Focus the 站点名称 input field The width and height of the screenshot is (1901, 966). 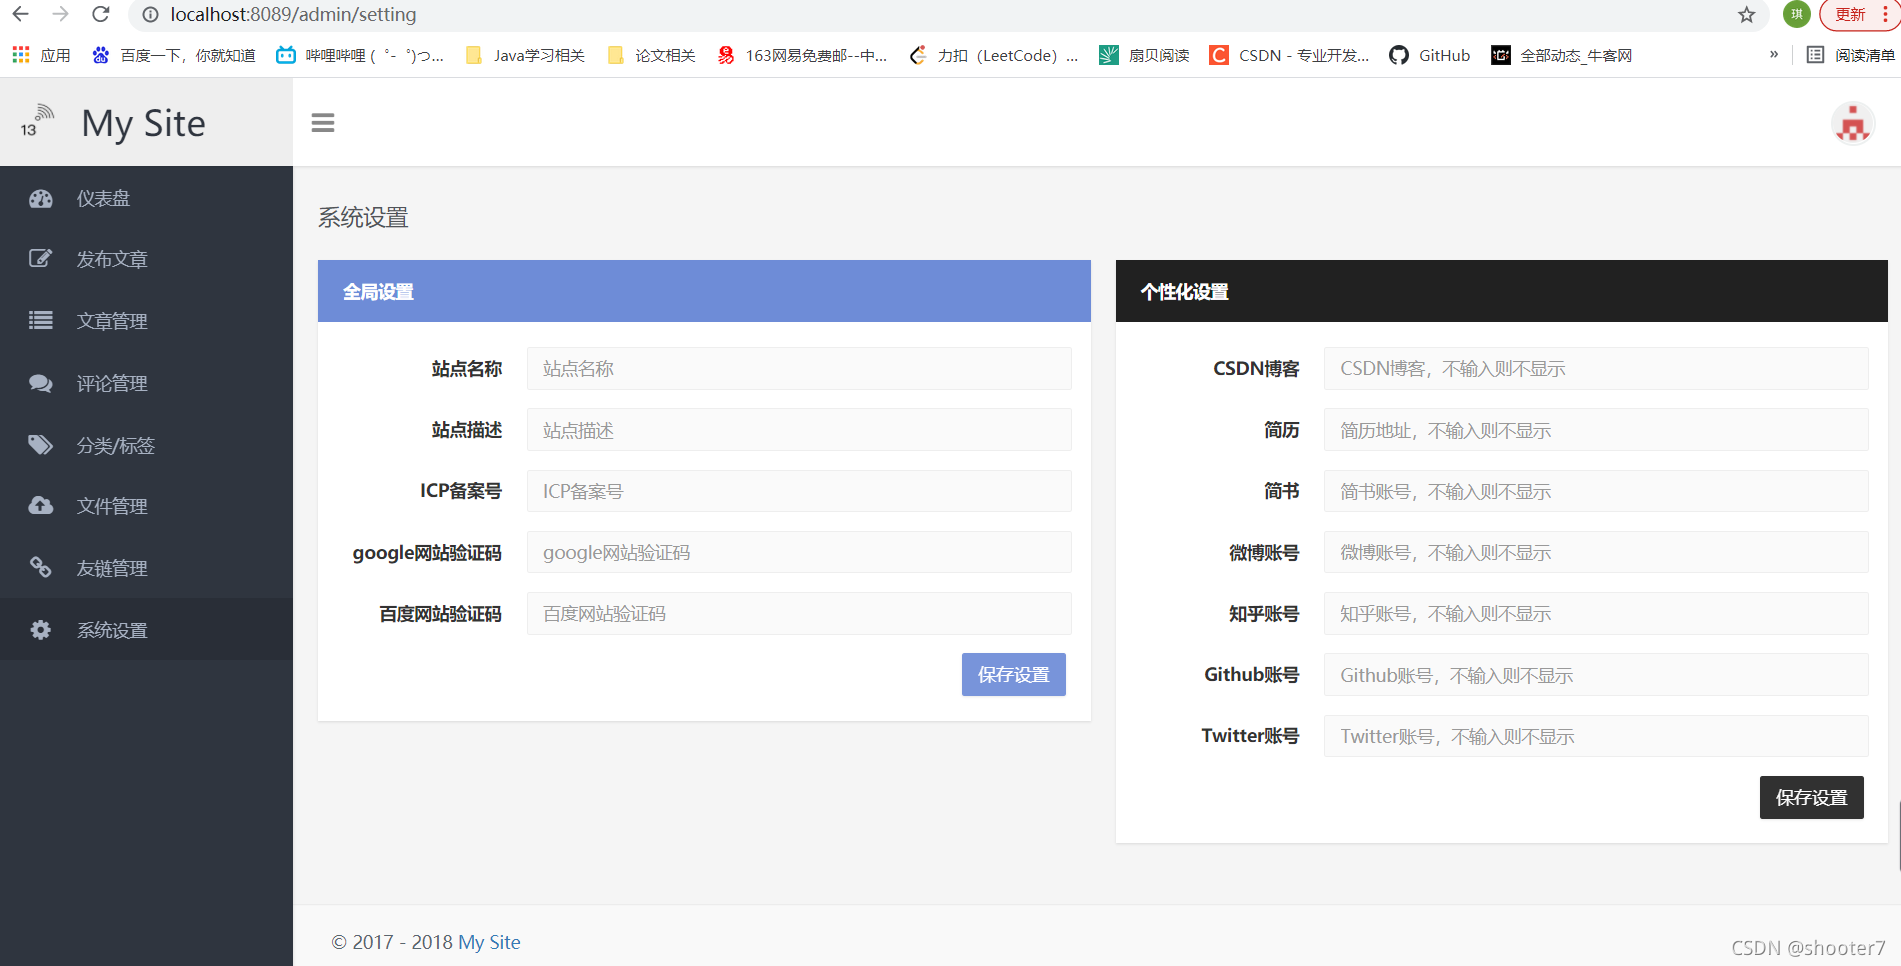(x=799, y=369)
